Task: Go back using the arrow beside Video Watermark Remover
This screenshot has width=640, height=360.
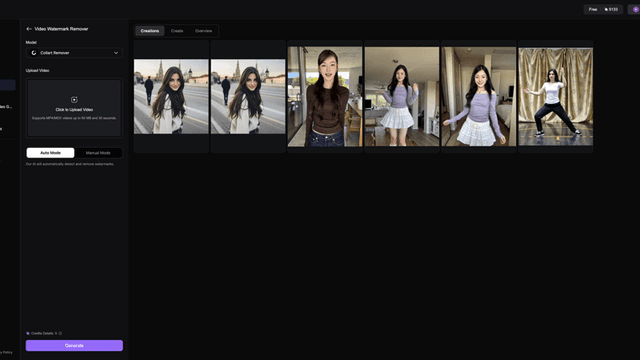Action: [x=29, y=29]
